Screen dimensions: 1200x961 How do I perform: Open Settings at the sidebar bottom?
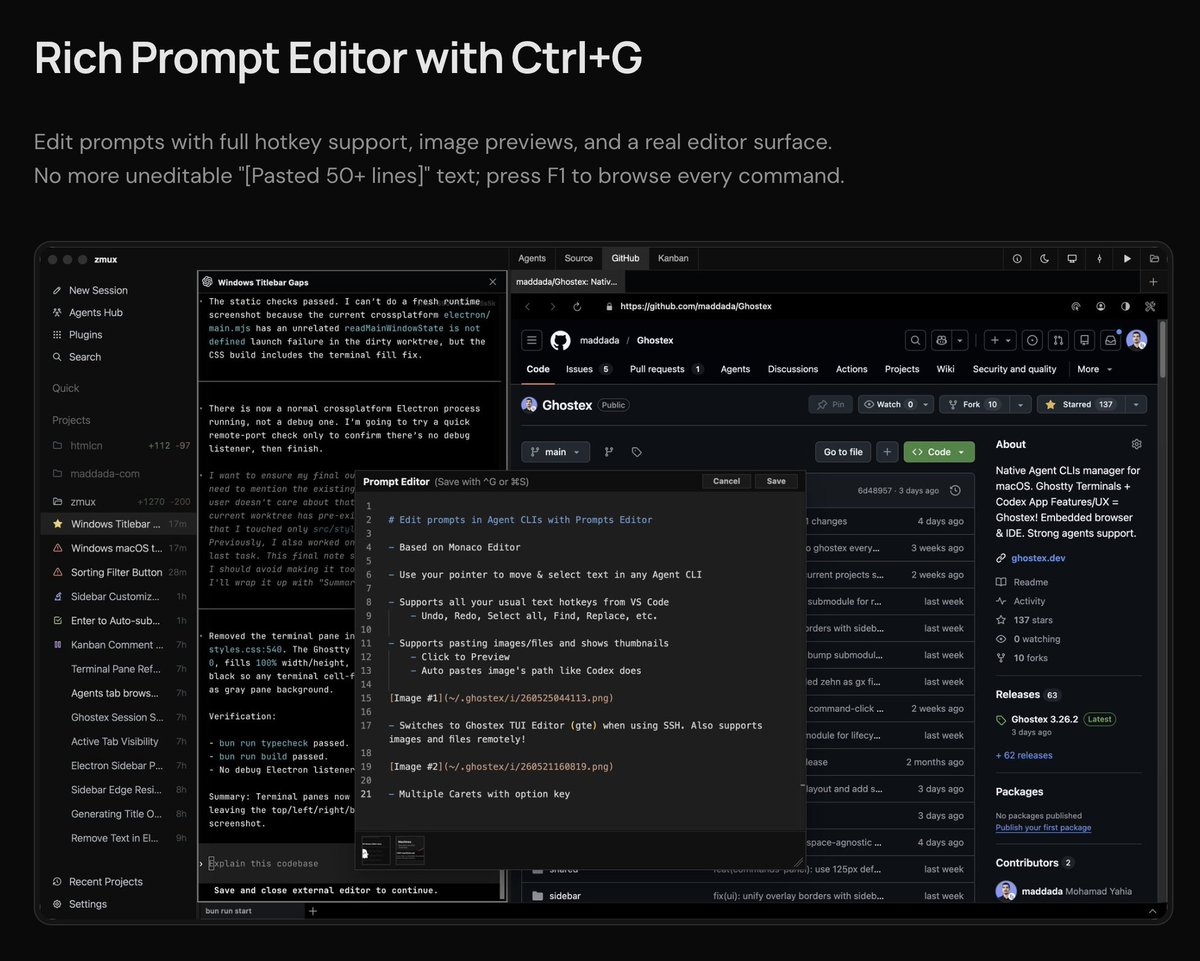[80, 904]
